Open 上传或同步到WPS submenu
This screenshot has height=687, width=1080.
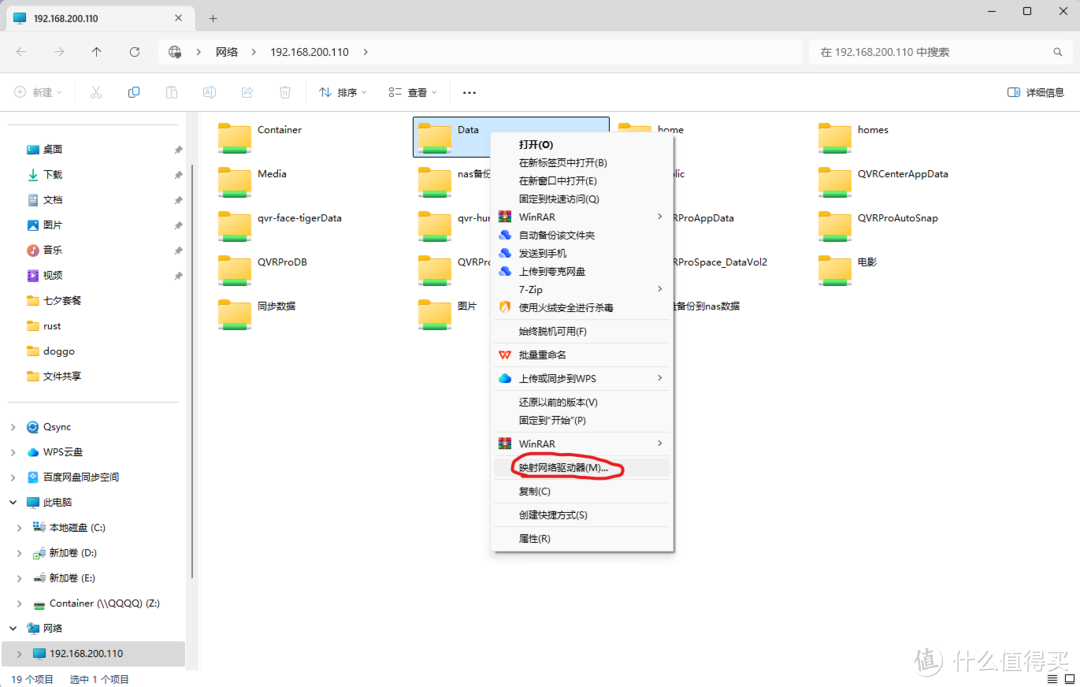(x=582, y=378)
